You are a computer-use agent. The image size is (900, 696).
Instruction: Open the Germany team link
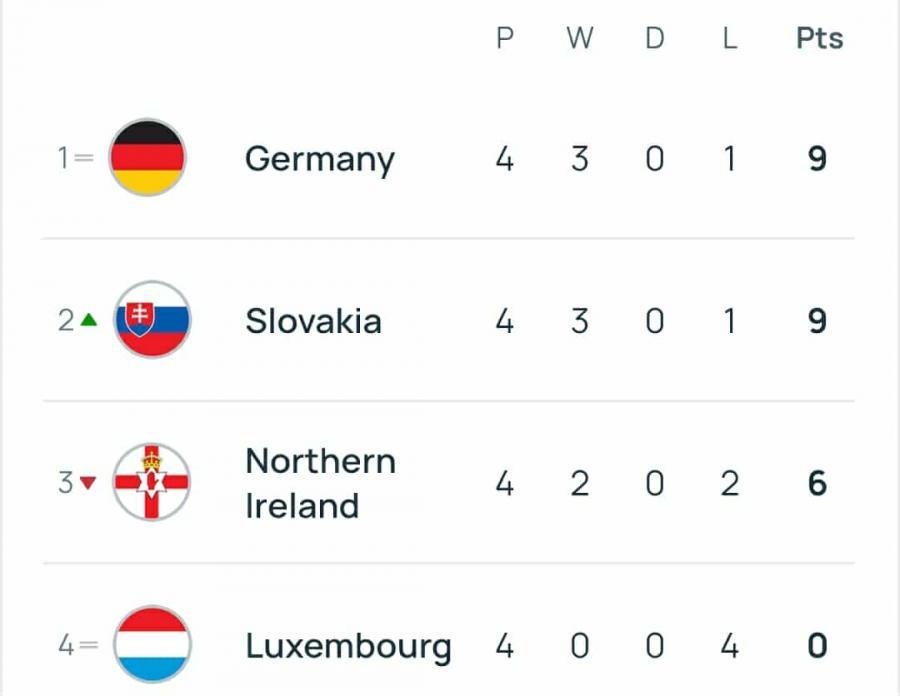click(320, 159)
